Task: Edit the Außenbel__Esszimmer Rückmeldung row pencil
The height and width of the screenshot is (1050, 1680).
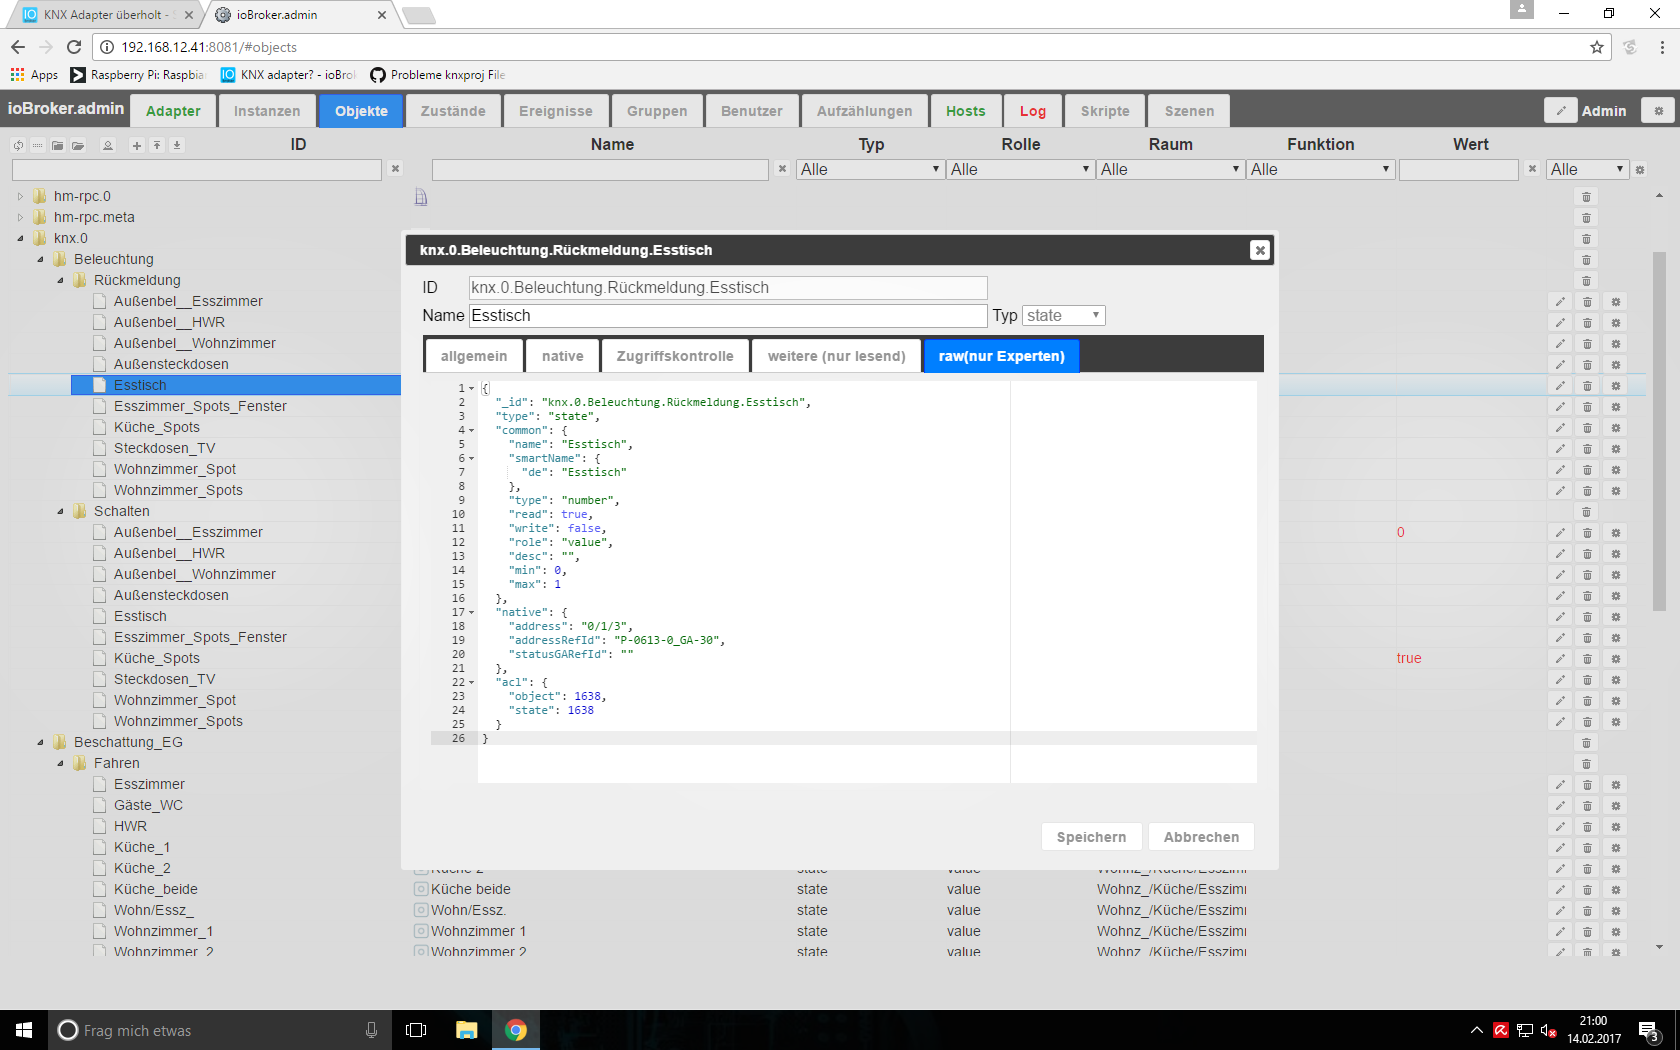Action: pos(1560,302)
